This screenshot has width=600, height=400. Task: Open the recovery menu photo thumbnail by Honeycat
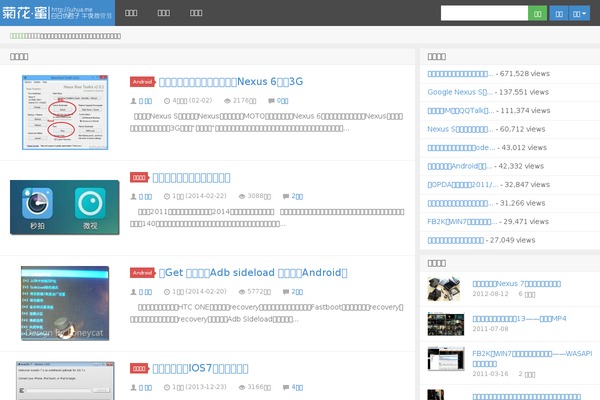(x=65, y=303)
